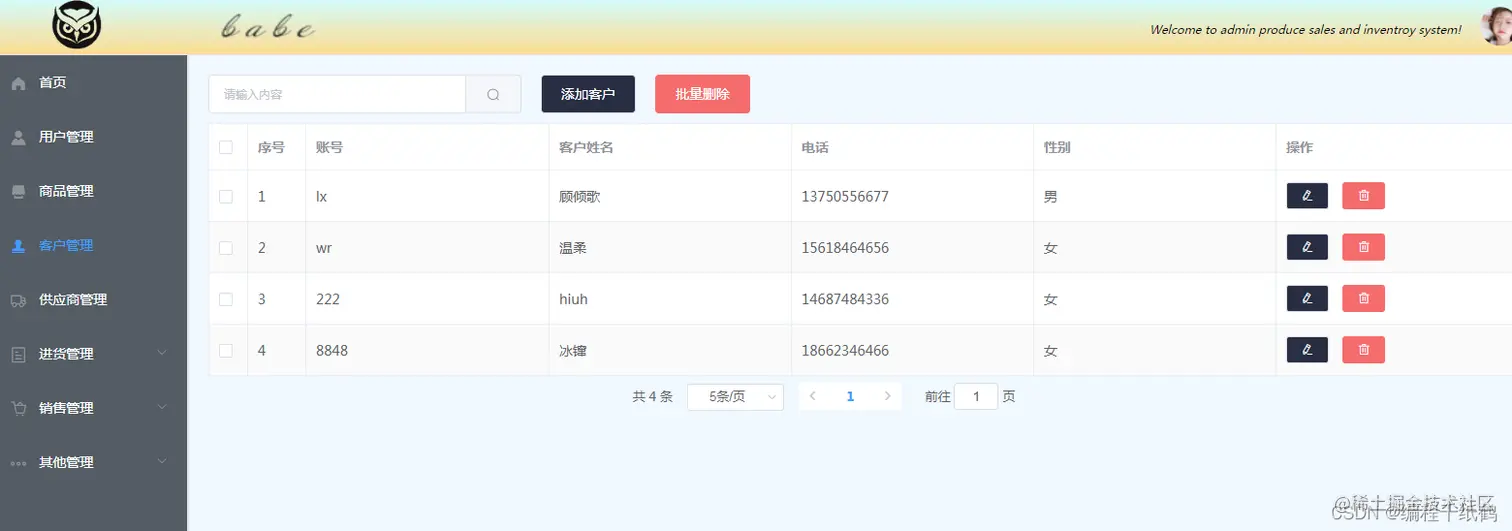Expand the 进货管理 submenu chevron
The image size is (1512, 531).
[162, 353]
